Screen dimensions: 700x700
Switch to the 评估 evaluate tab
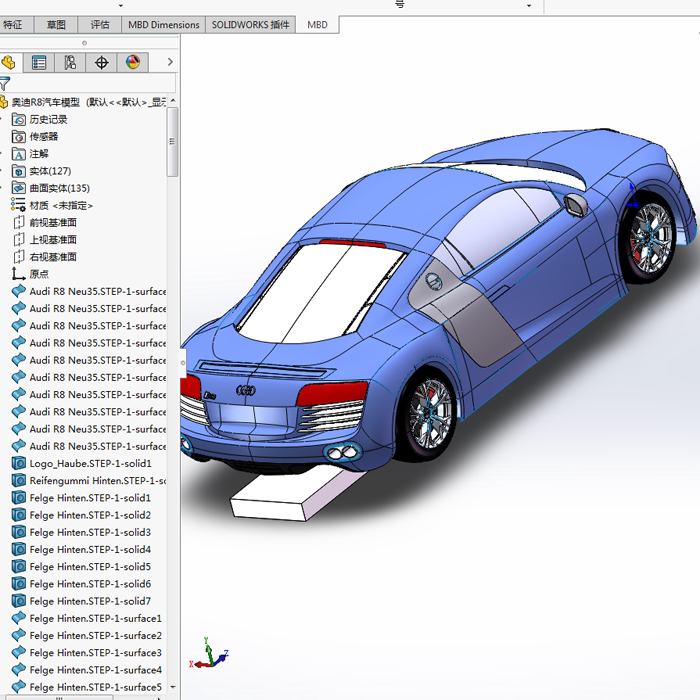click(100, 25)
